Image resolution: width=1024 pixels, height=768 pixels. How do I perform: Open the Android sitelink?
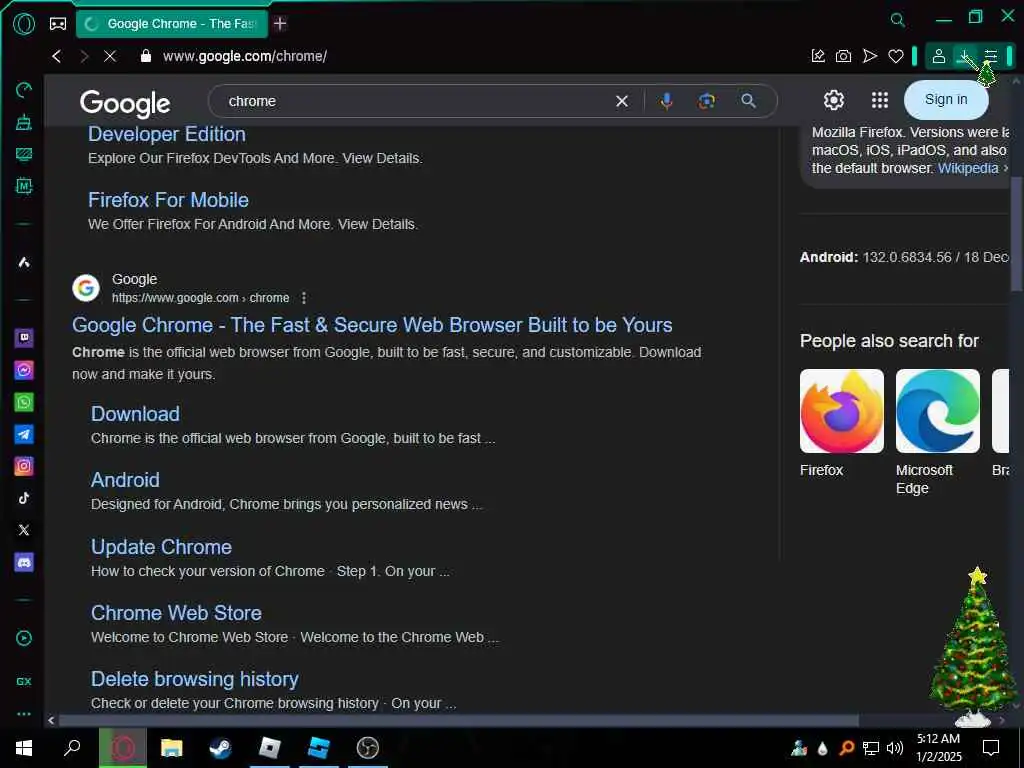coord(125,480)
